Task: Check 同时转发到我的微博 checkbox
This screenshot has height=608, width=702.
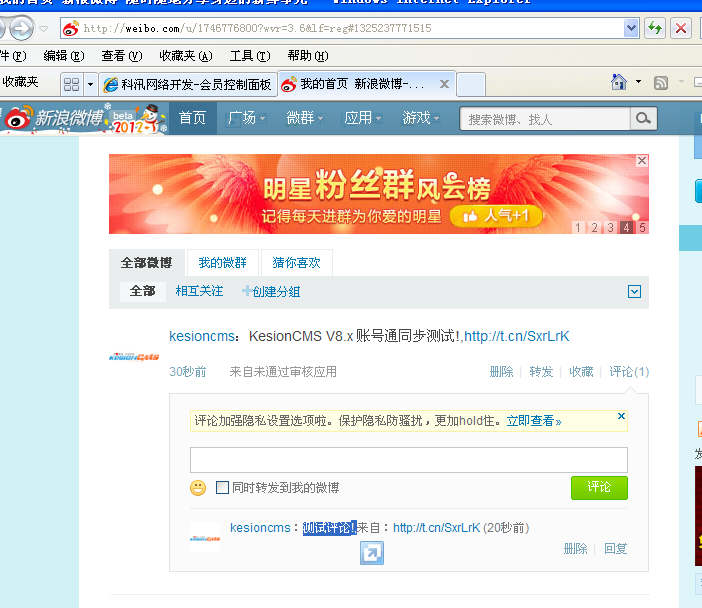Action: click(223, 488)
